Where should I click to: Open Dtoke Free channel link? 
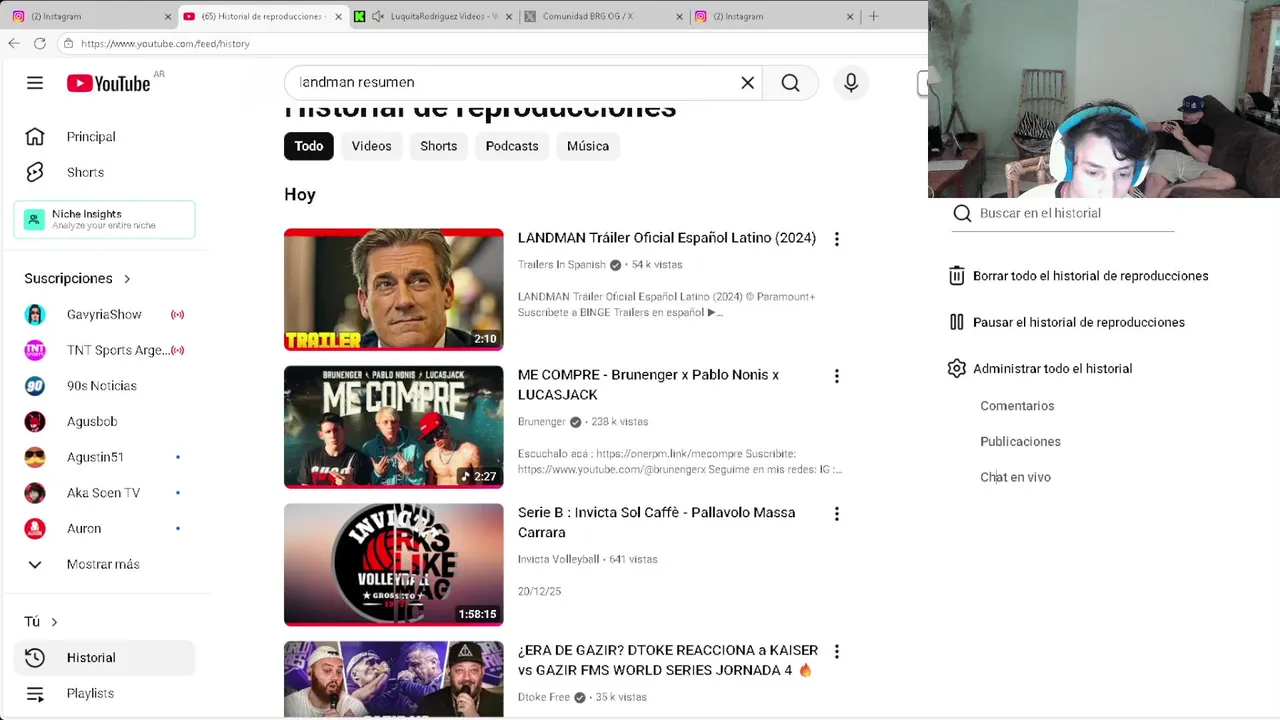tap(544, 697)
